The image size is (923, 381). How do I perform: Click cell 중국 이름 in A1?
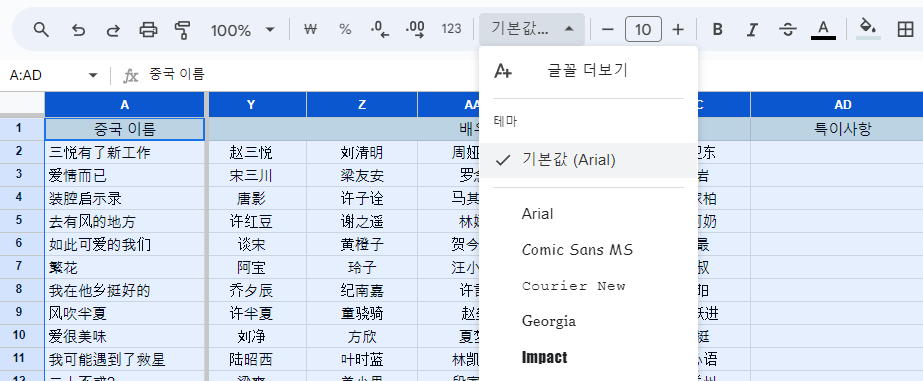(125, 129)
